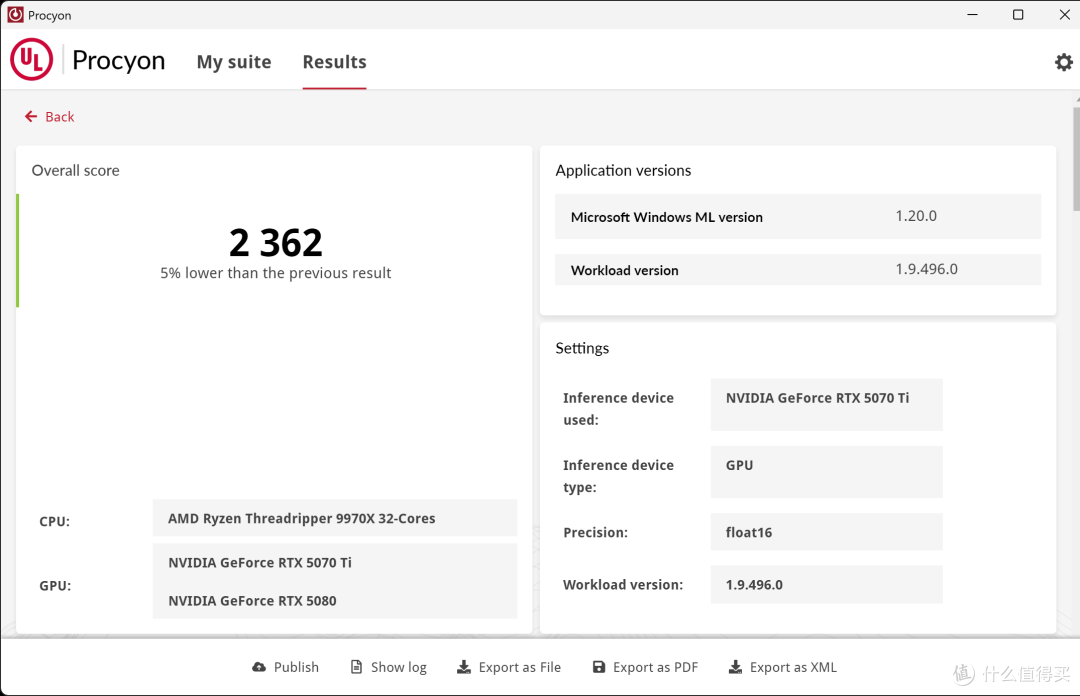Viewport: 1080px width, 696px height.
Task: Click the Inference device type: label
Action: 618,476
